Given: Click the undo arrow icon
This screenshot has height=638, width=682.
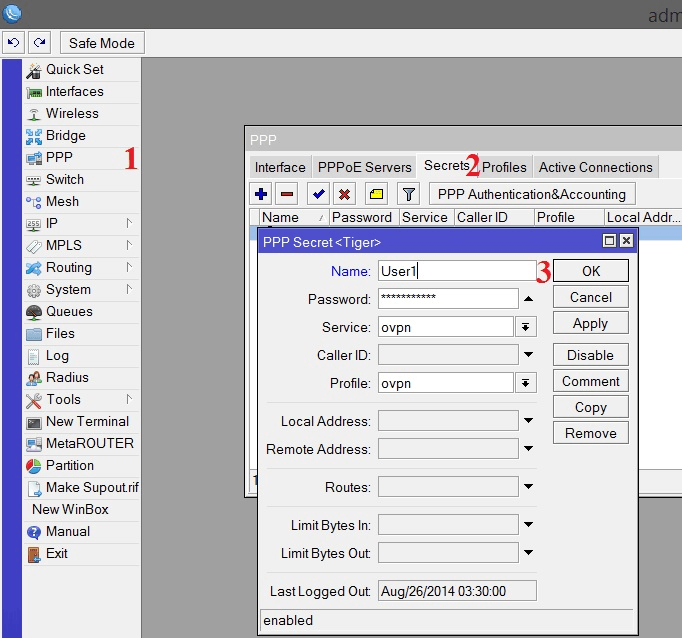Looking at the screenshot, I should 13,43.
